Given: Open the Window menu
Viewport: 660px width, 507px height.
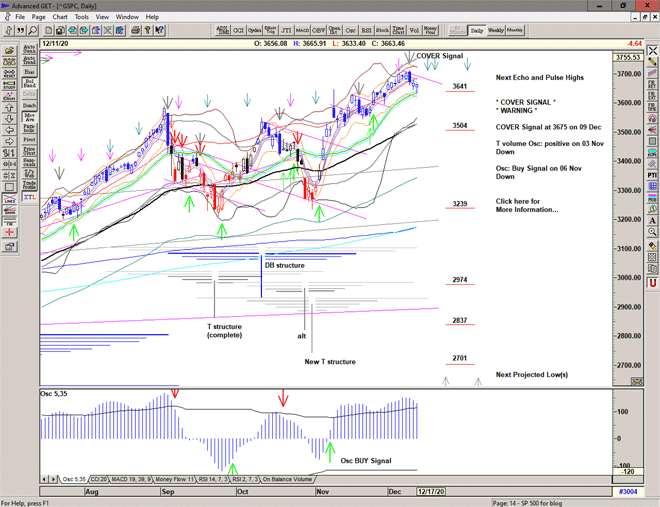Looking at the screenshot, I should point(127,17).
